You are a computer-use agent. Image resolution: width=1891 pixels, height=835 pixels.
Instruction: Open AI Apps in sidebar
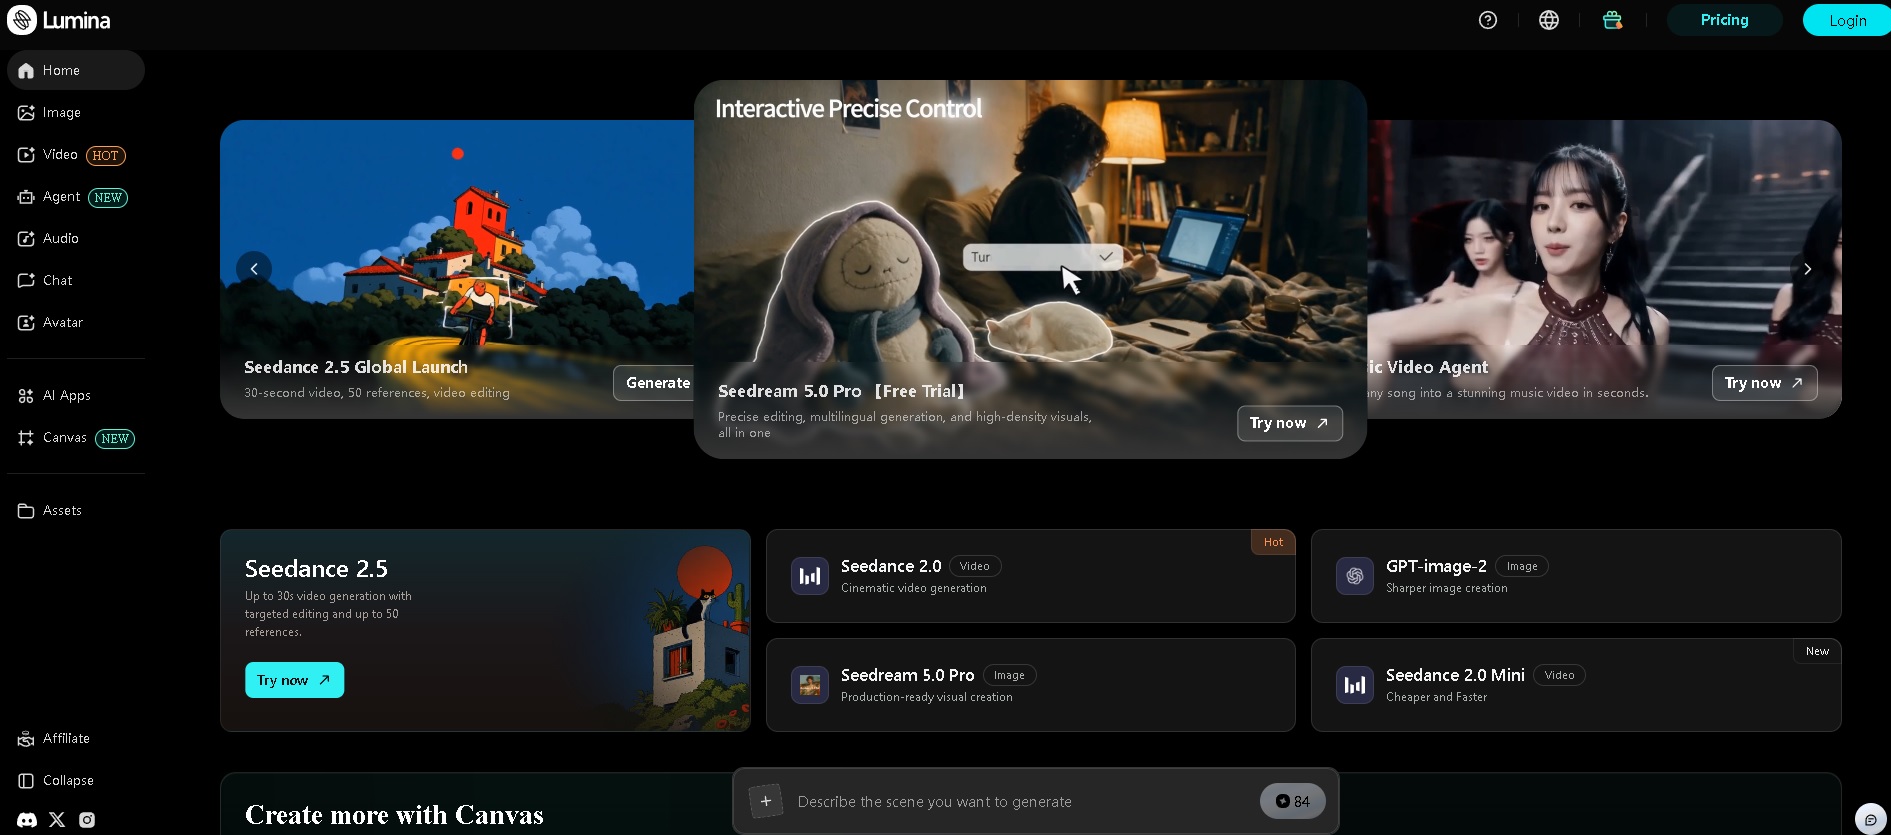76,395
